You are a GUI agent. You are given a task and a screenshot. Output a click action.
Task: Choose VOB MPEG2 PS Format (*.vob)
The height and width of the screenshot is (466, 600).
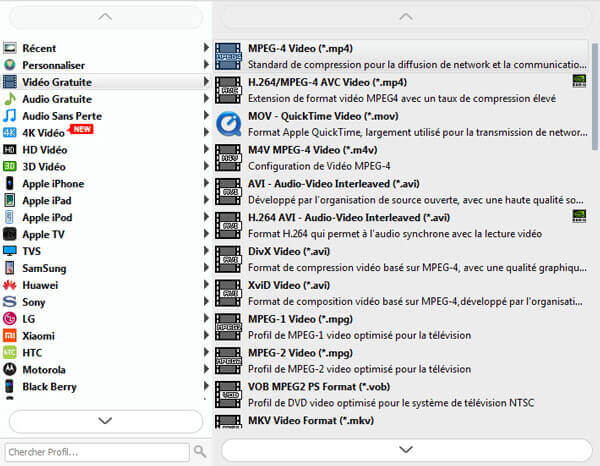[400, 394]
